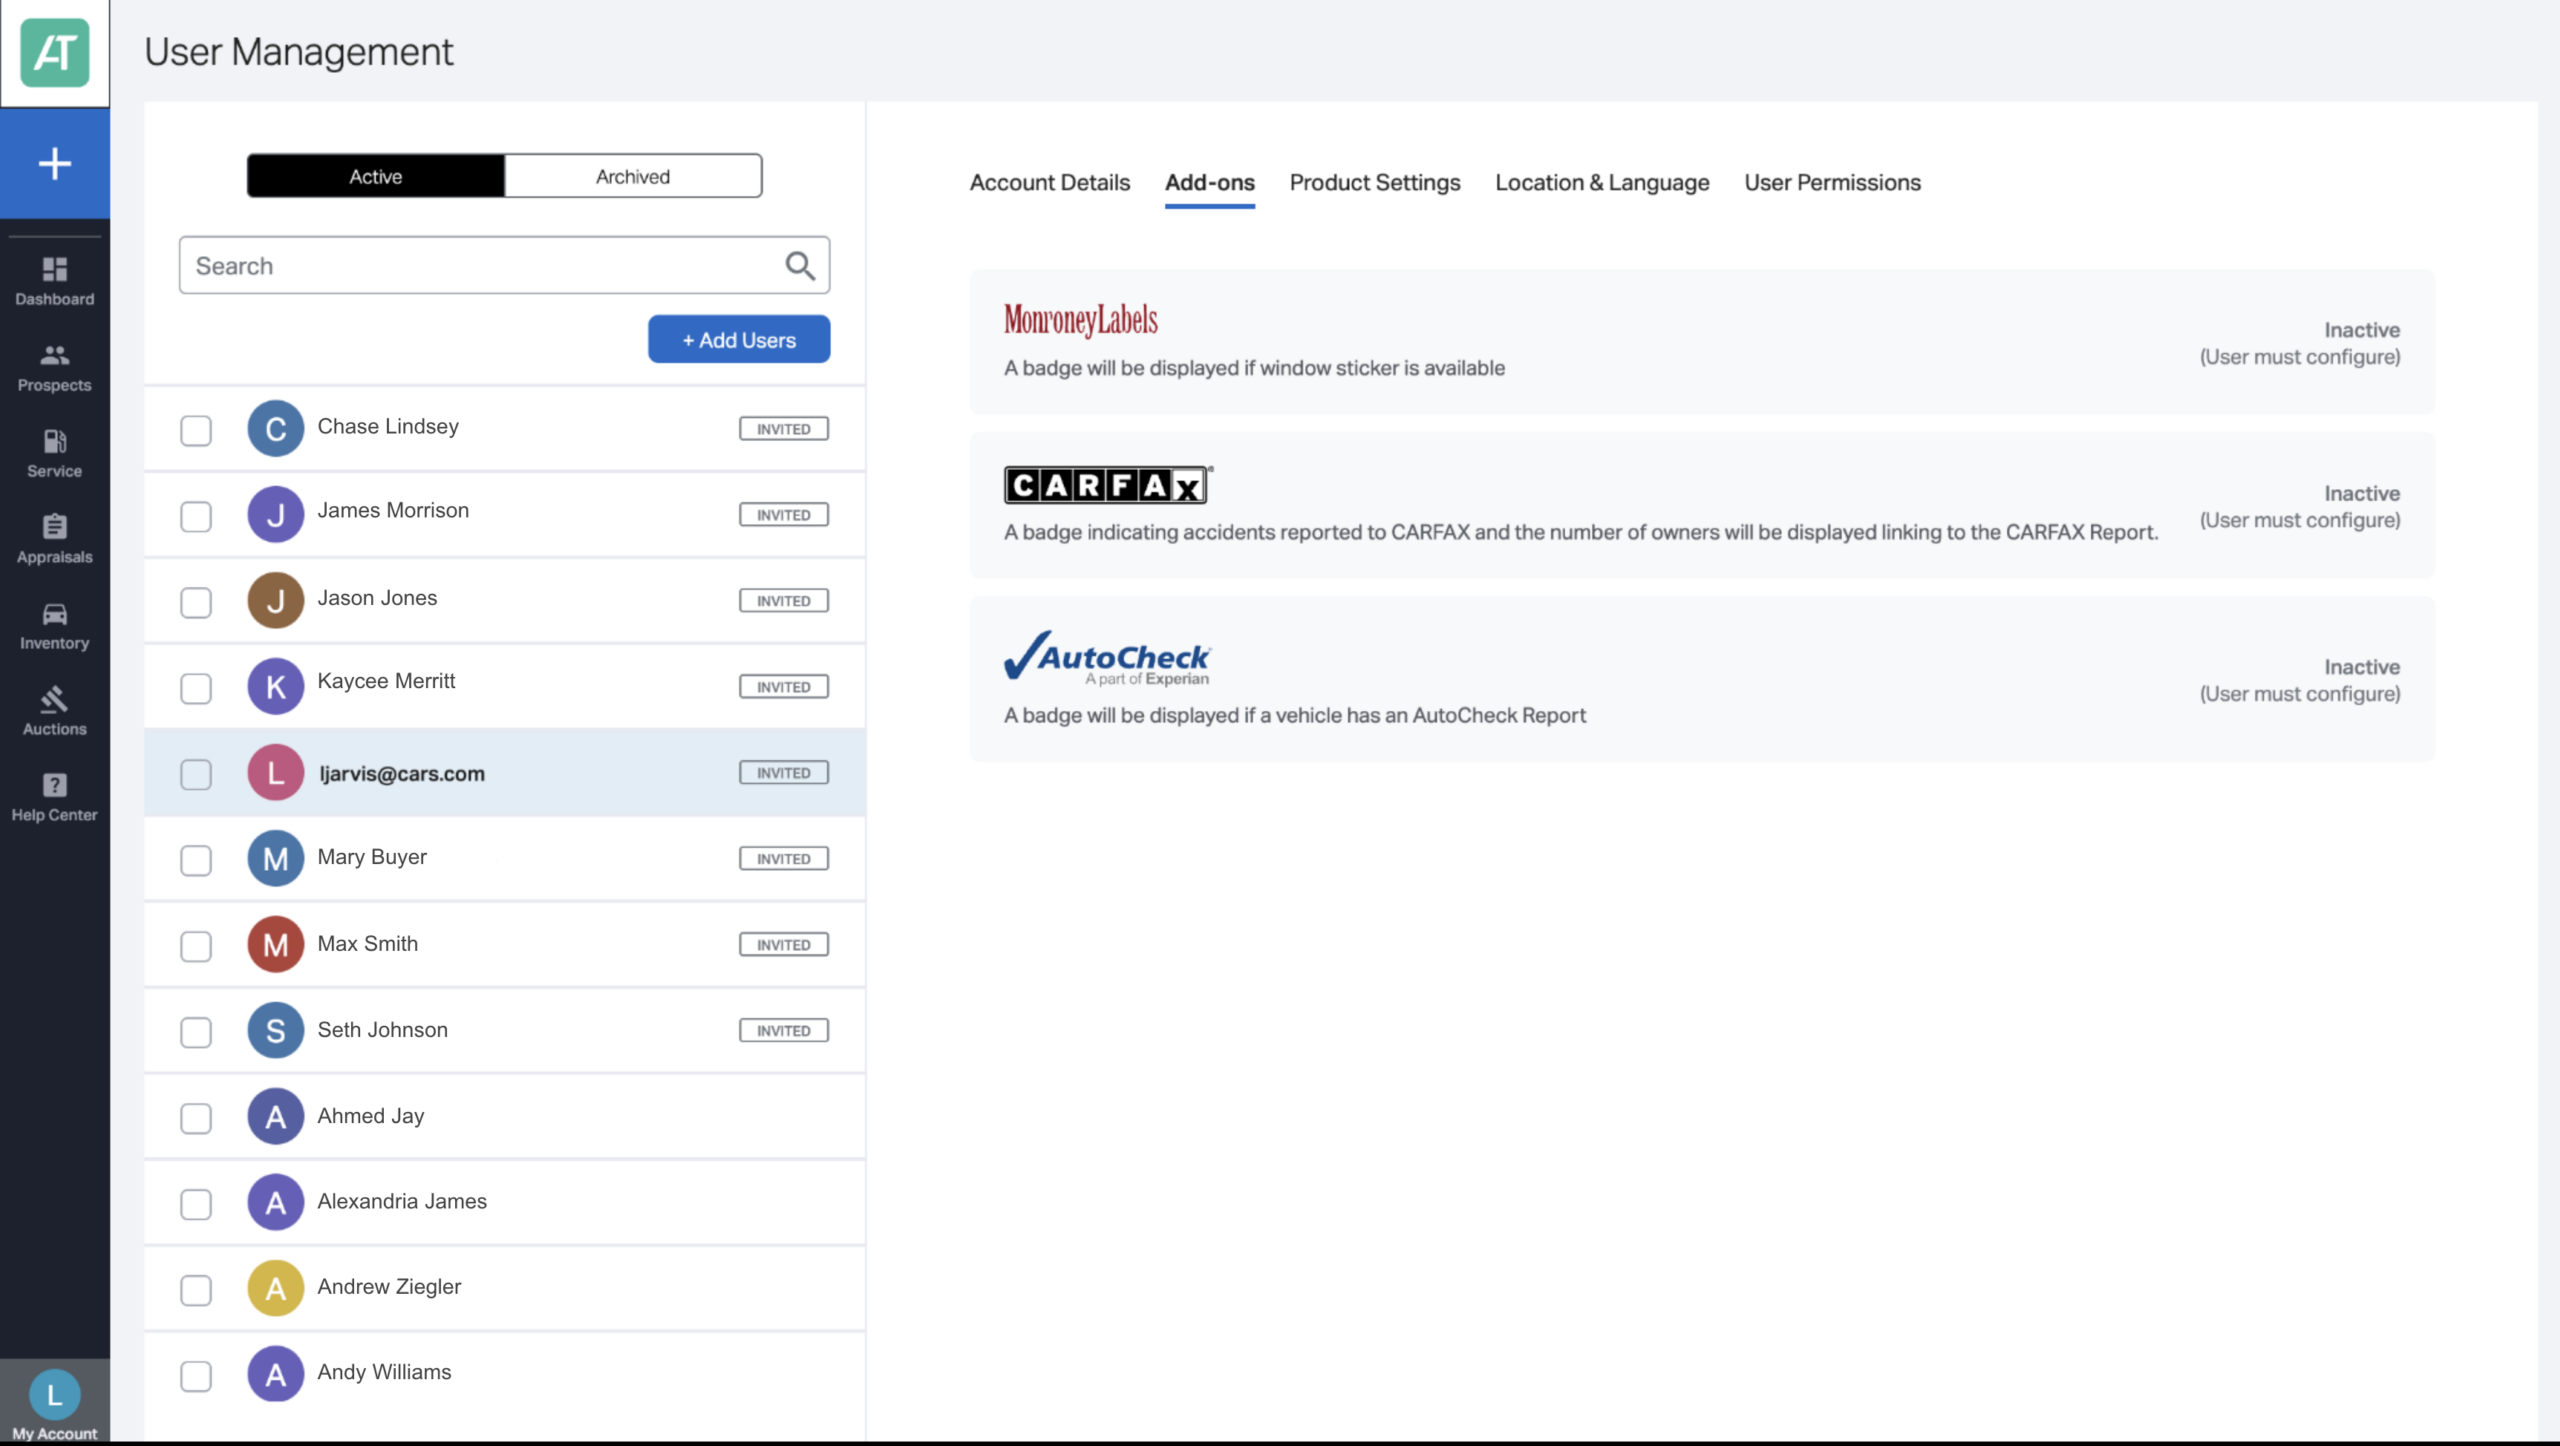Select the ljarvis@cars.com checkbox
Image resolution: width=2560 pixels, height=1446 pixels.
point(196,775)
